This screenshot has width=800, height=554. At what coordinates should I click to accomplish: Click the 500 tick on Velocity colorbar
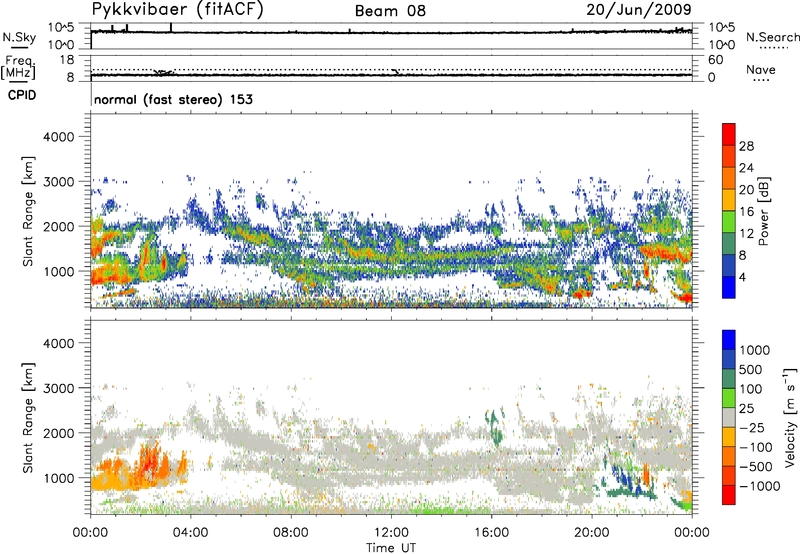point(751,370)
